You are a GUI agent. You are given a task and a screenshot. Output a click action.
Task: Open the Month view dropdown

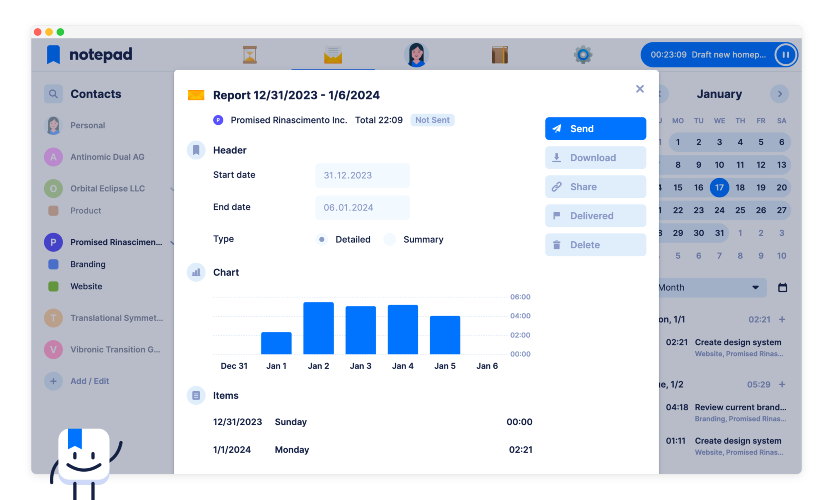pyautogui.click(x=712, y=287)
